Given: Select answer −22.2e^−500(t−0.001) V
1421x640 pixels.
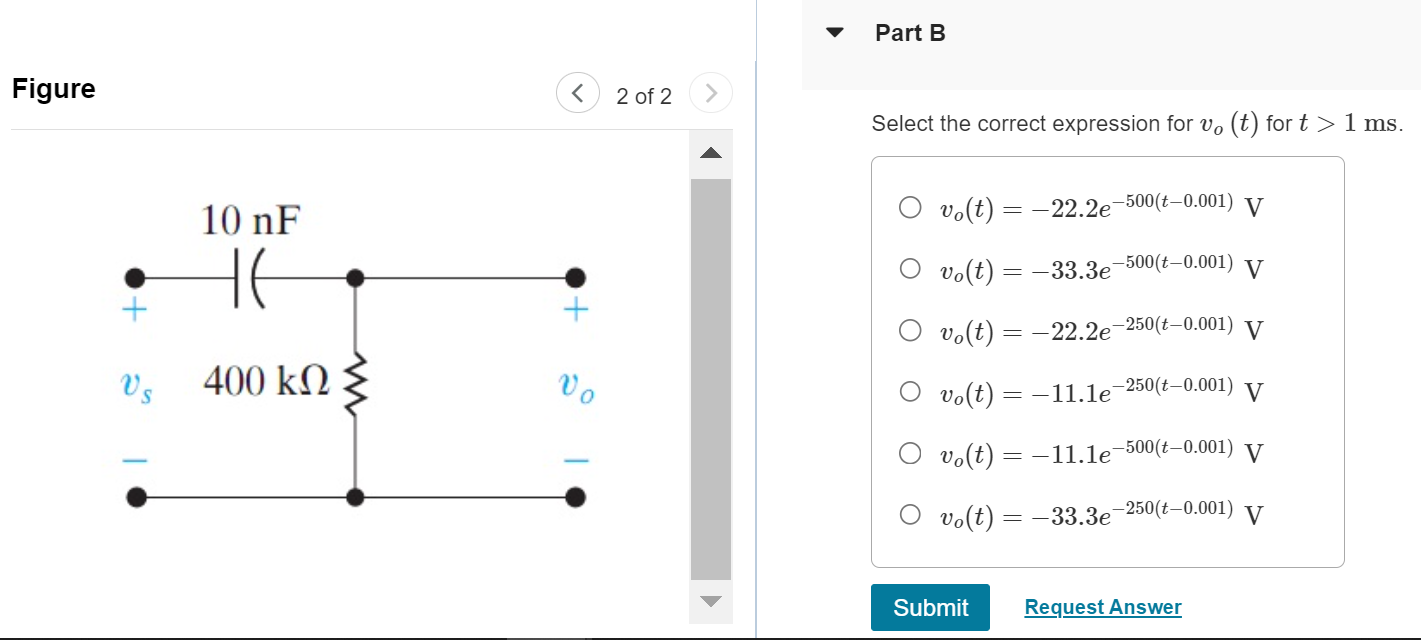Looking at the screenshot, I should [911, 207].
